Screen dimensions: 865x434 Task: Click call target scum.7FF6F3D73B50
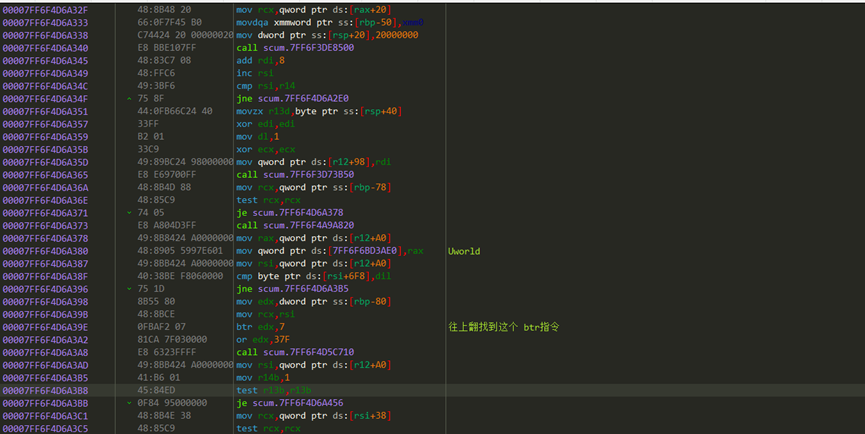click(311, 175)
